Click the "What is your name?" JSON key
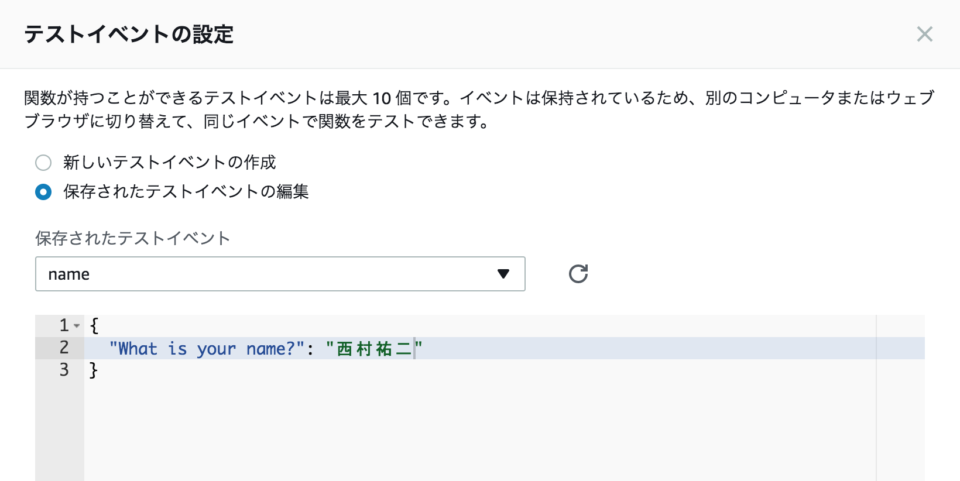Viewport: 960px width, 481px height. pos(208,348)
